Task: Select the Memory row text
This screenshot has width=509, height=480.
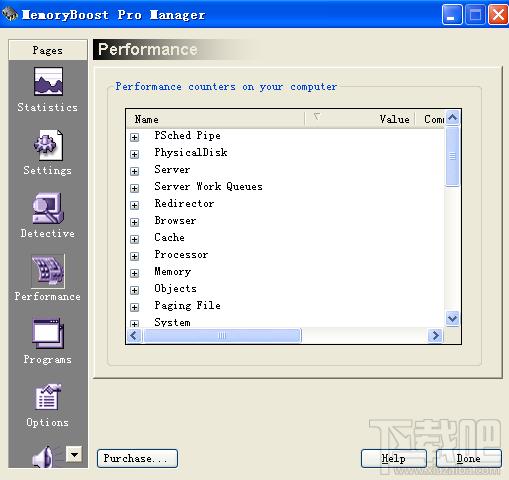Action: point(173,272)
